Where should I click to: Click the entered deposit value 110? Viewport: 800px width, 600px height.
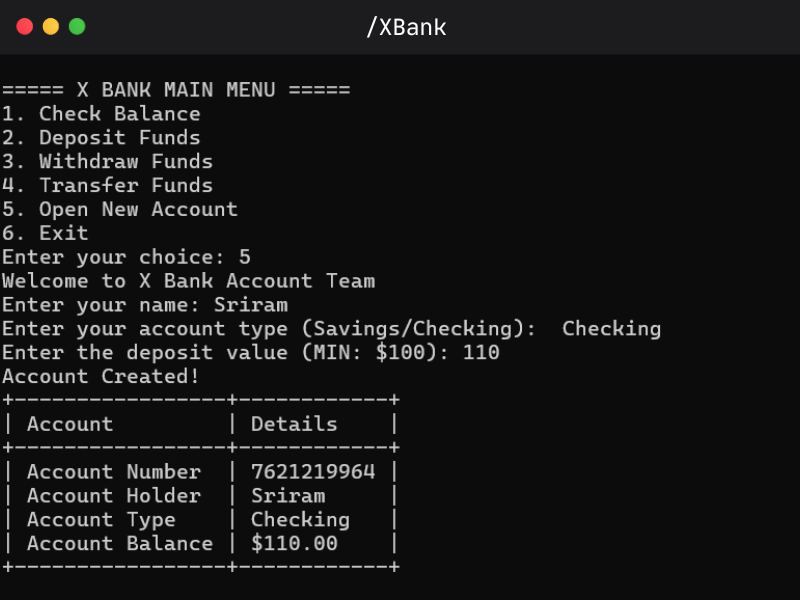coord(481,353)
